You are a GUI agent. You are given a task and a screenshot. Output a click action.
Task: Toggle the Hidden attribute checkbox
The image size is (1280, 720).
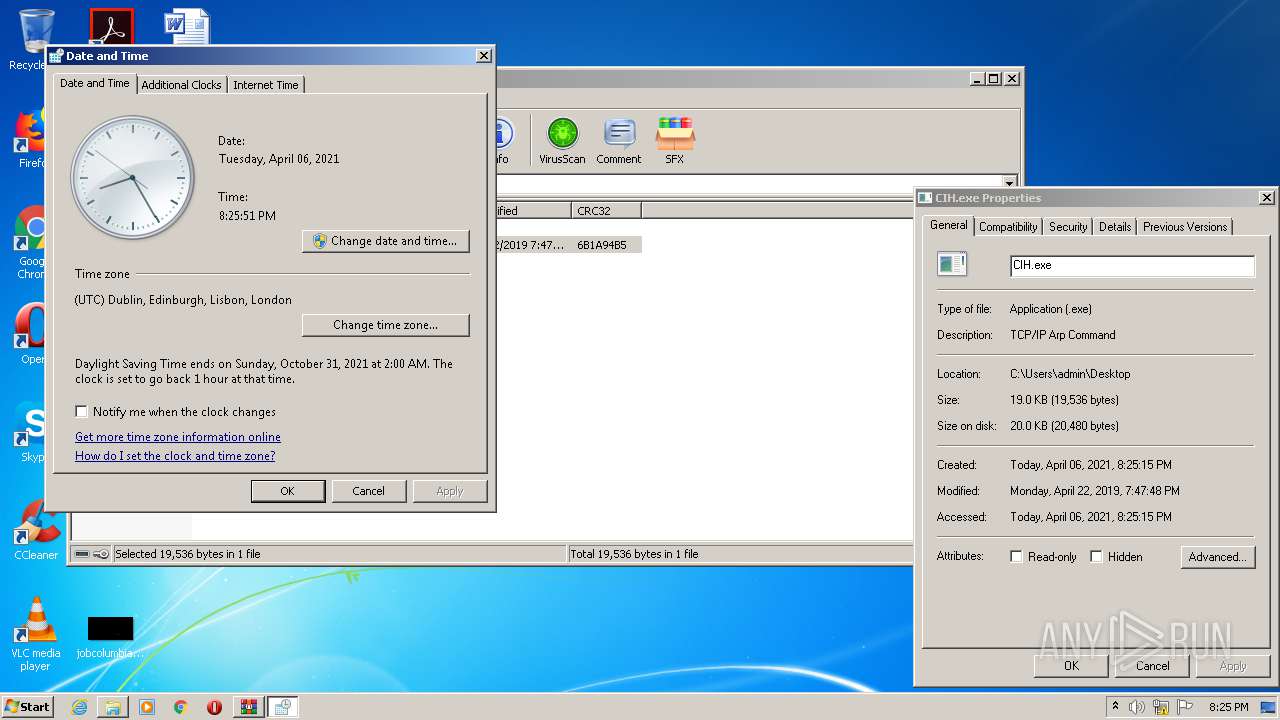[1096, 557]
